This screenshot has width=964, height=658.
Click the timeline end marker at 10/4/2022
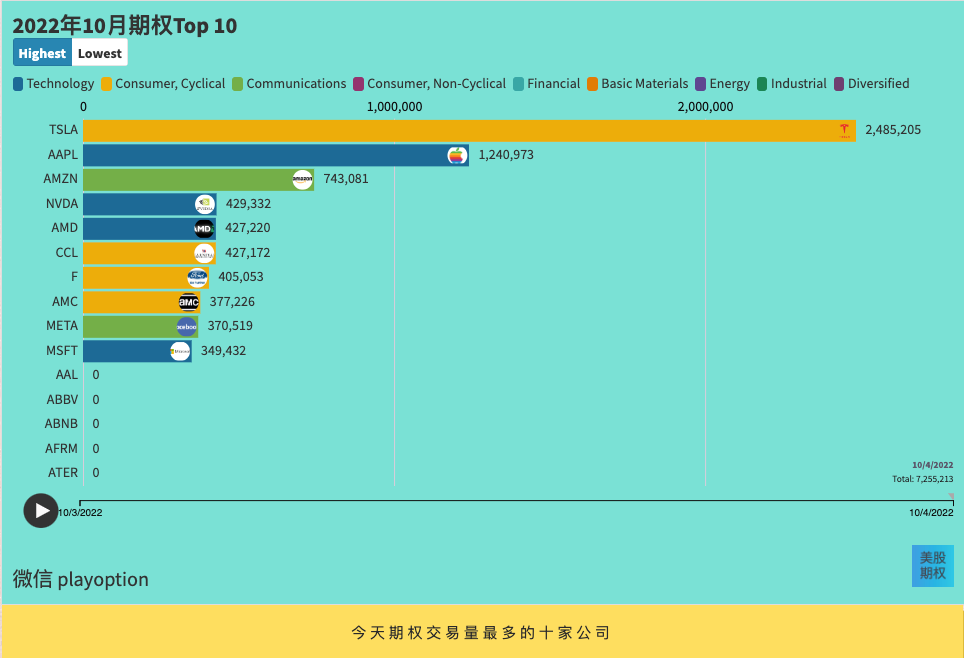951,496
